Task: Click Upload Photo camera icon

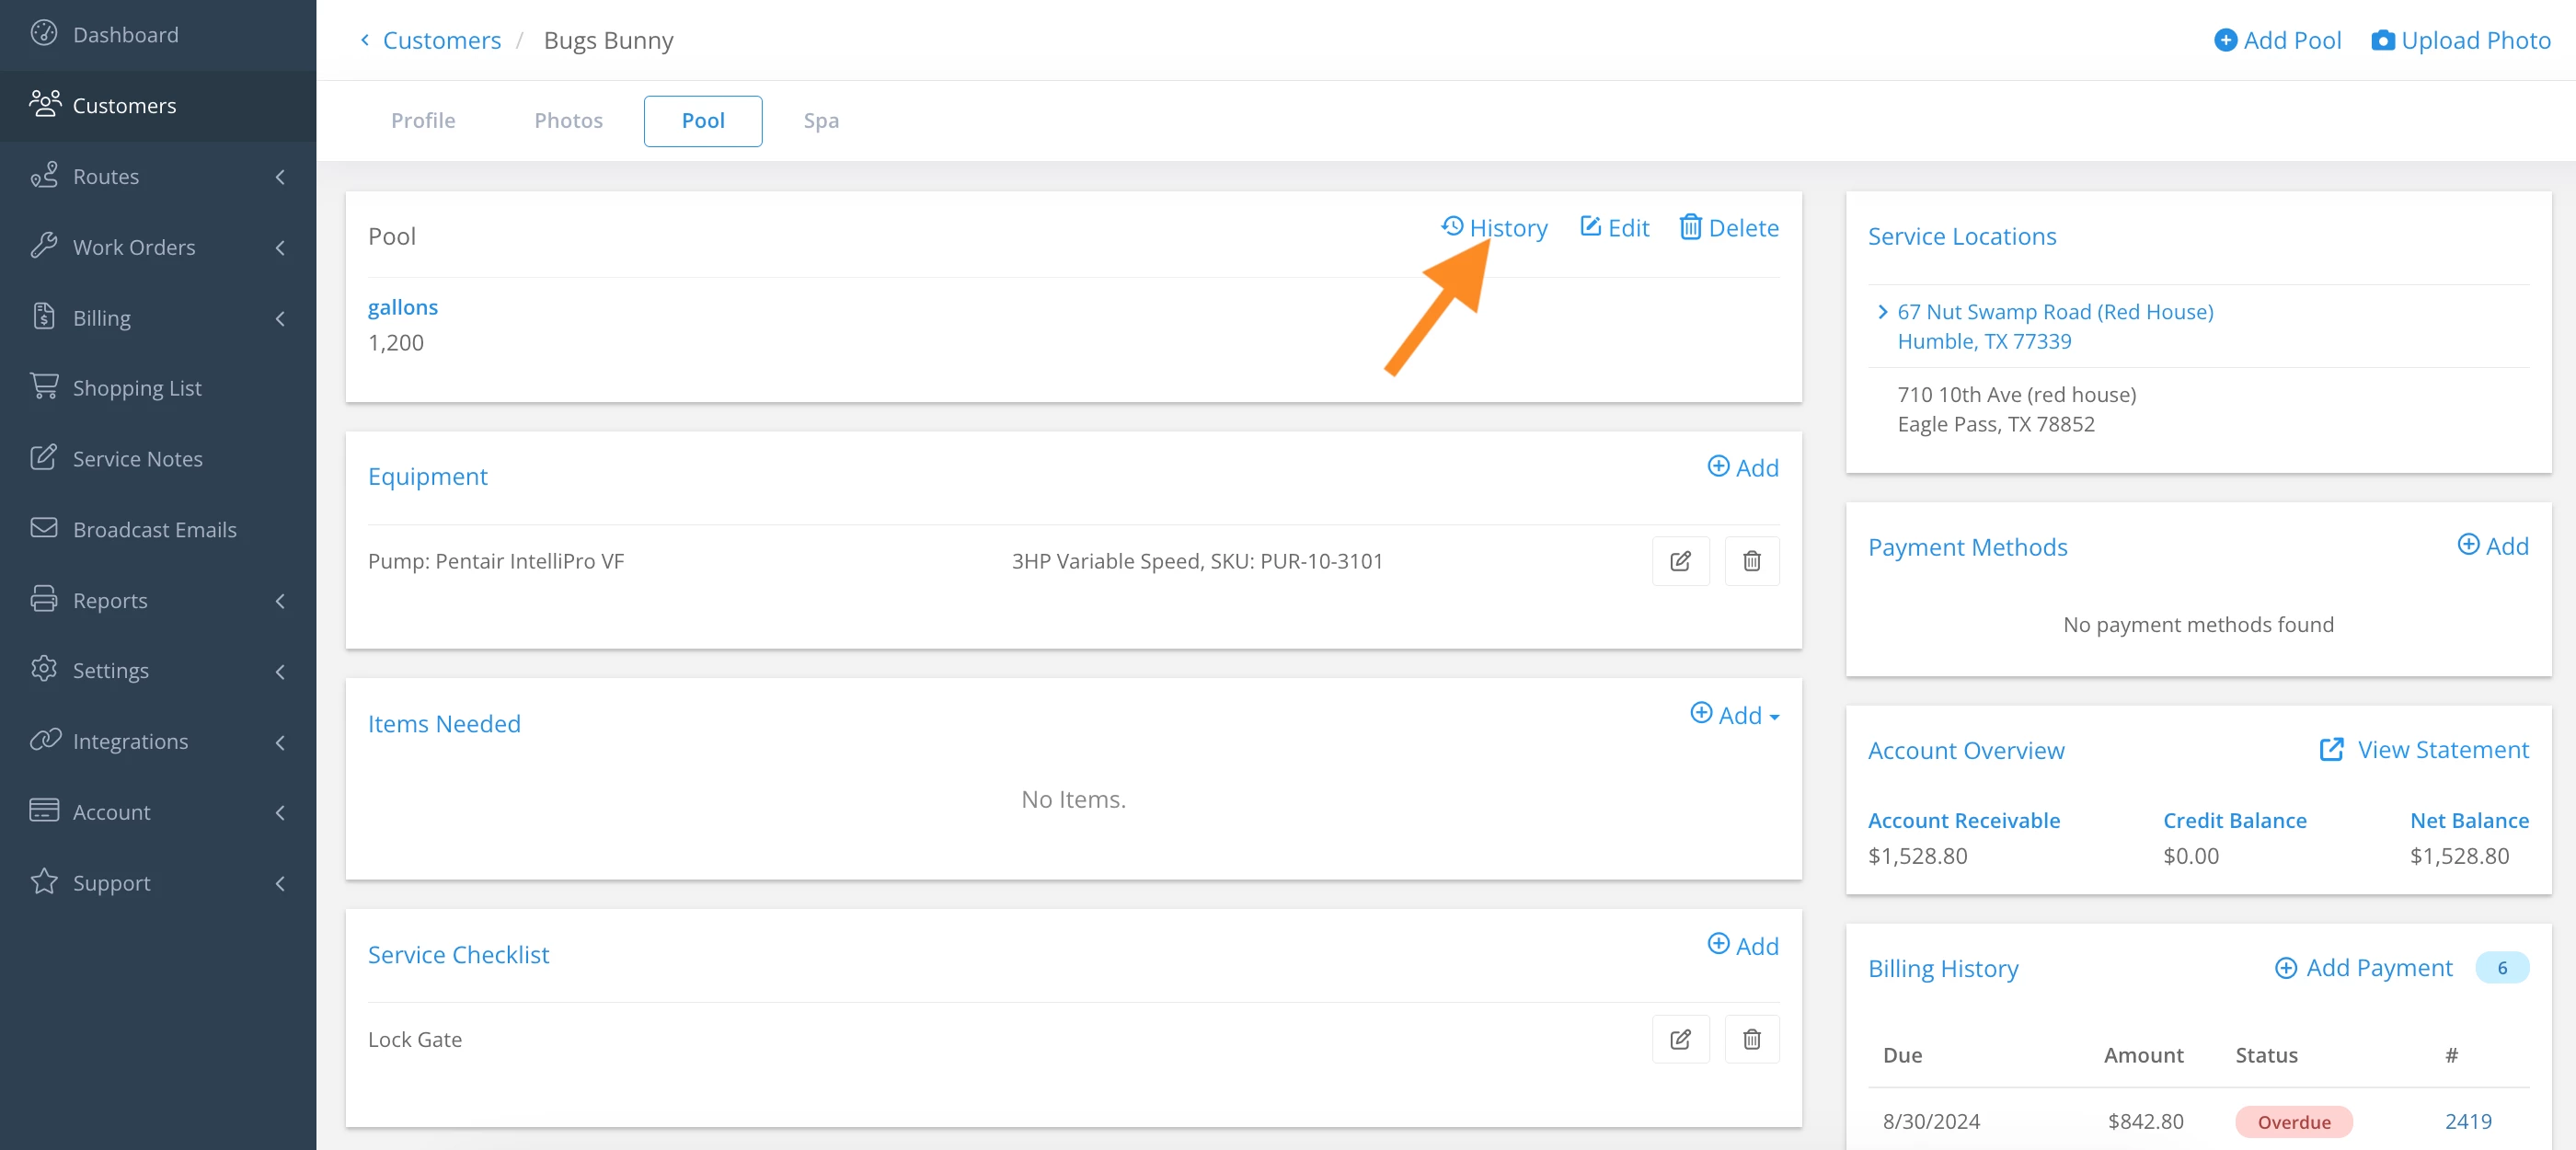Action: tap(2382, 40)
